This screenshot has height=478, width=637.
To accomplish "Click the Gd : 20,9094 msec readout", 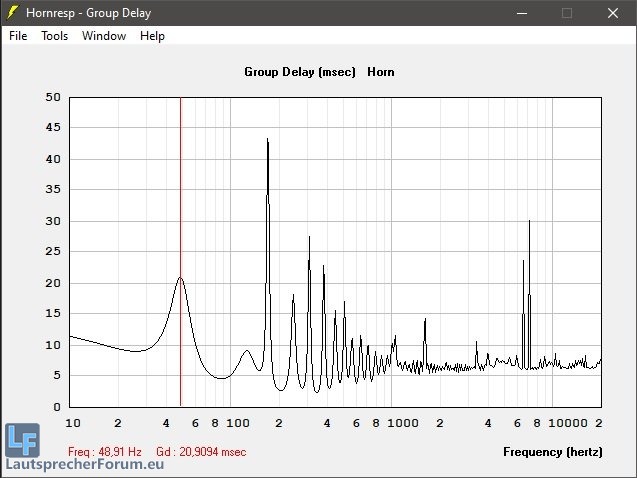I will (x=201, y=452).
